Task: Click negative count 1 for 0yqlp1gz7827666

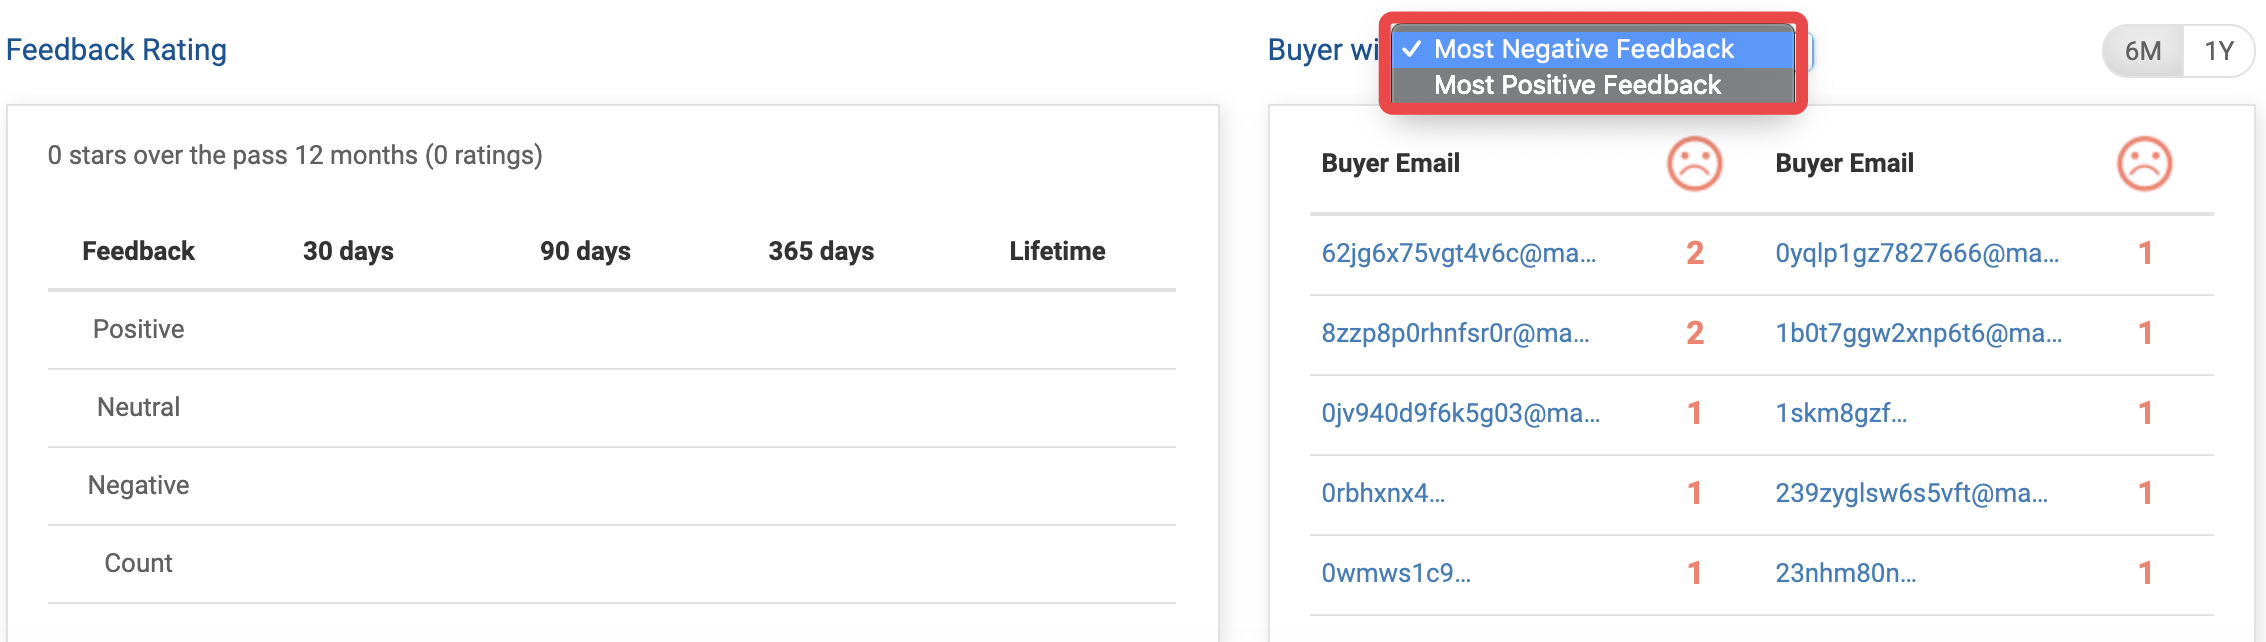Action: pyautogui.click(x=2144, y=253)
